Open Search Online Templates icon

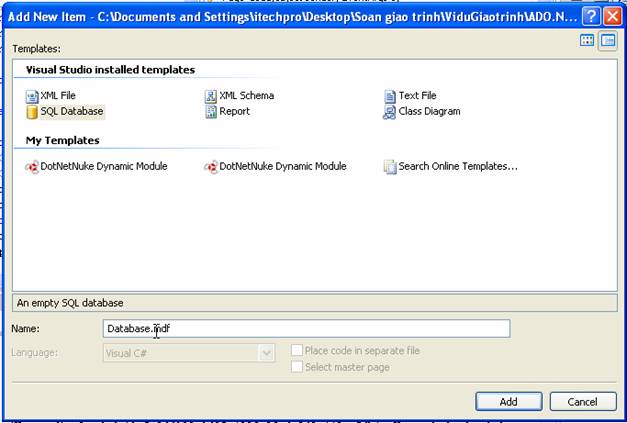(x=390, y=167)
